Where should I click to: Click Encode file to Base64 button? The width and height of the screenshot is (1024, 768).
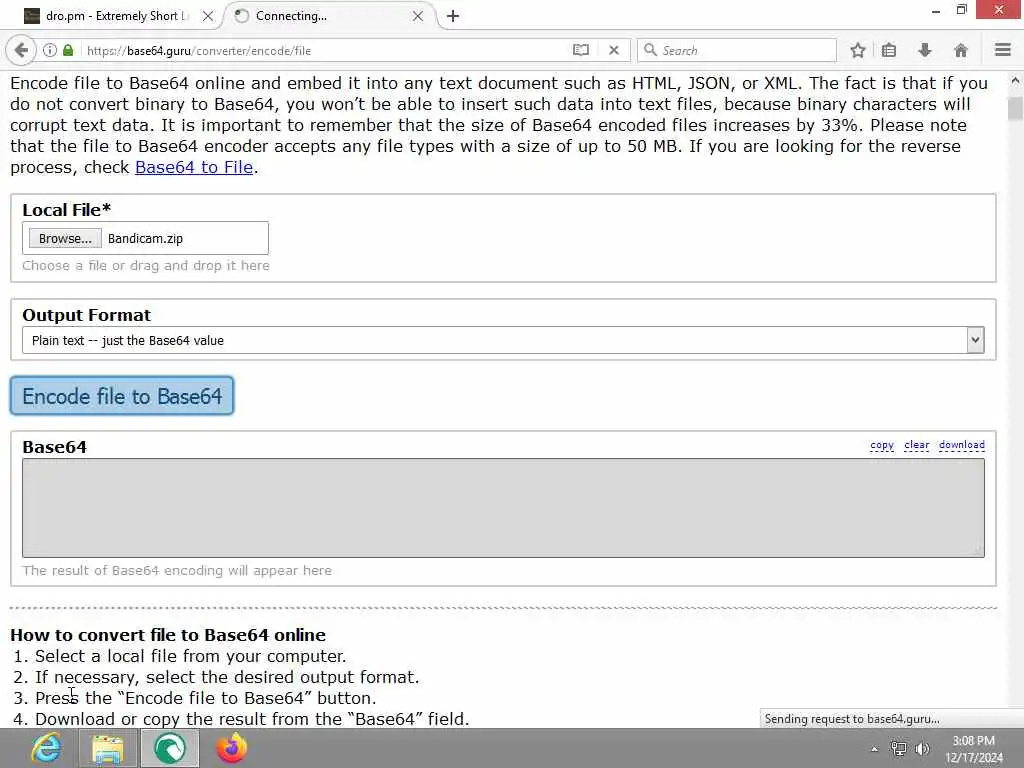(122, 396)
